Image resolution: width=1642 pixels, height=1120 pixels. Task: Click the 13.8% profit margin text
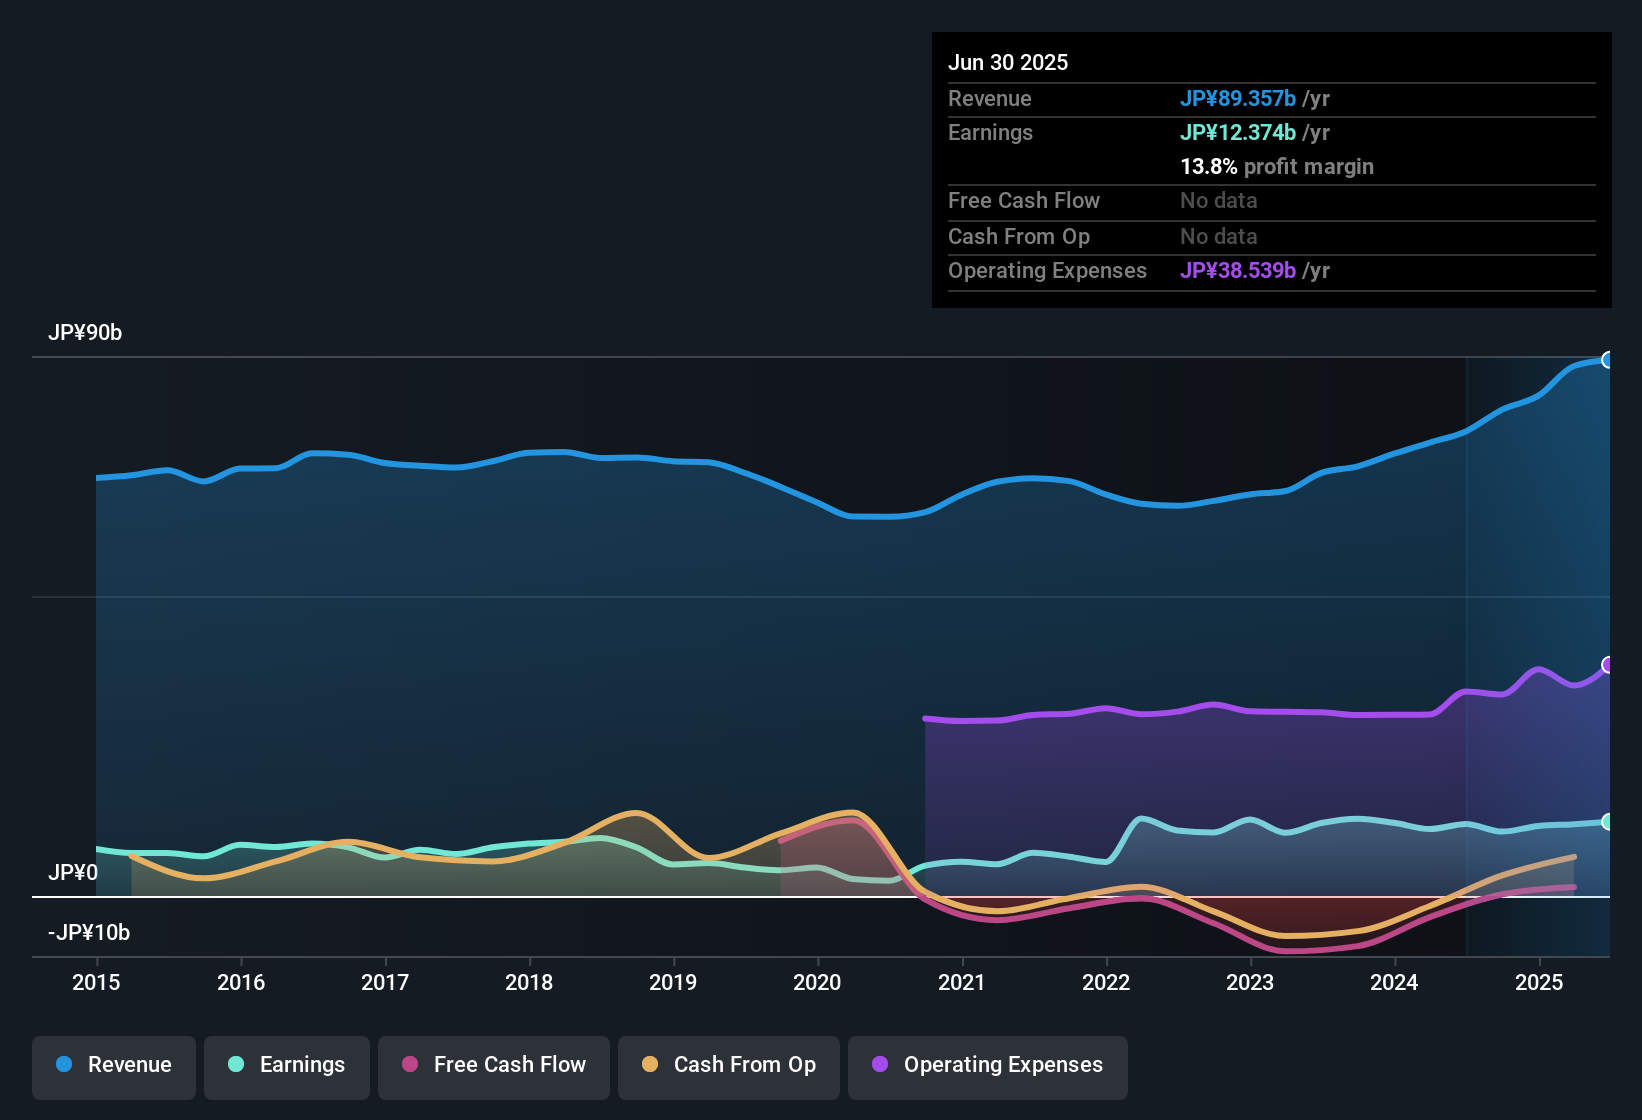coord(1277,167)
